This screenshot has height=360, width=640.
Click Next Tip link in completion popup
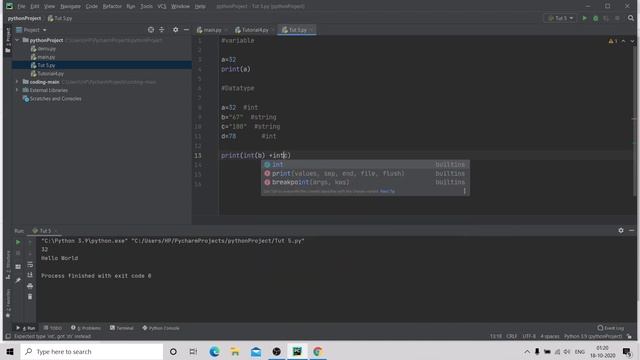click(x=387, y=191)
